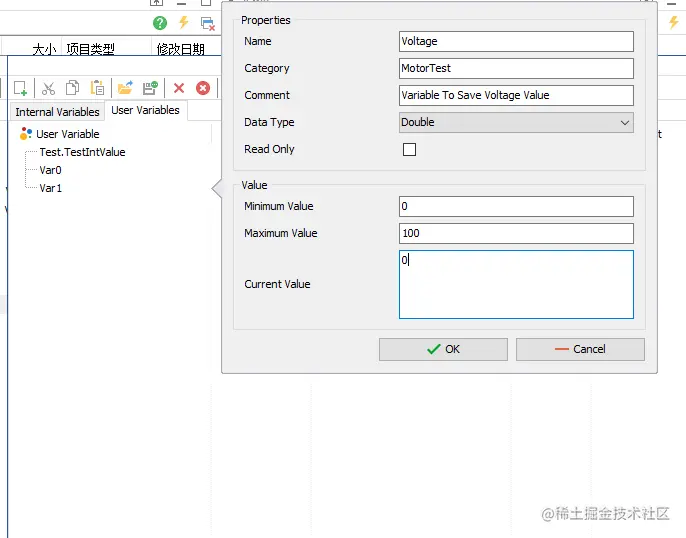The width and height of the screenshot is (686, 538).
Task: Click the save export disk icon
Action: pyautogui.click(x=150, y=88)
